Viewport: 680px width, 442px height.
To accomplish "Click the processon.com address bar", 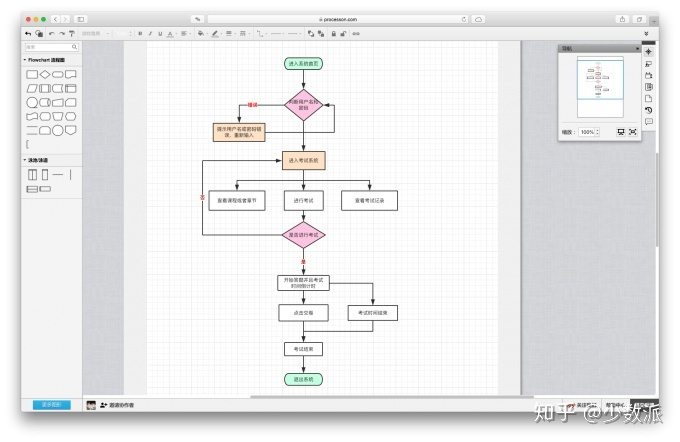I will point(337,19).
